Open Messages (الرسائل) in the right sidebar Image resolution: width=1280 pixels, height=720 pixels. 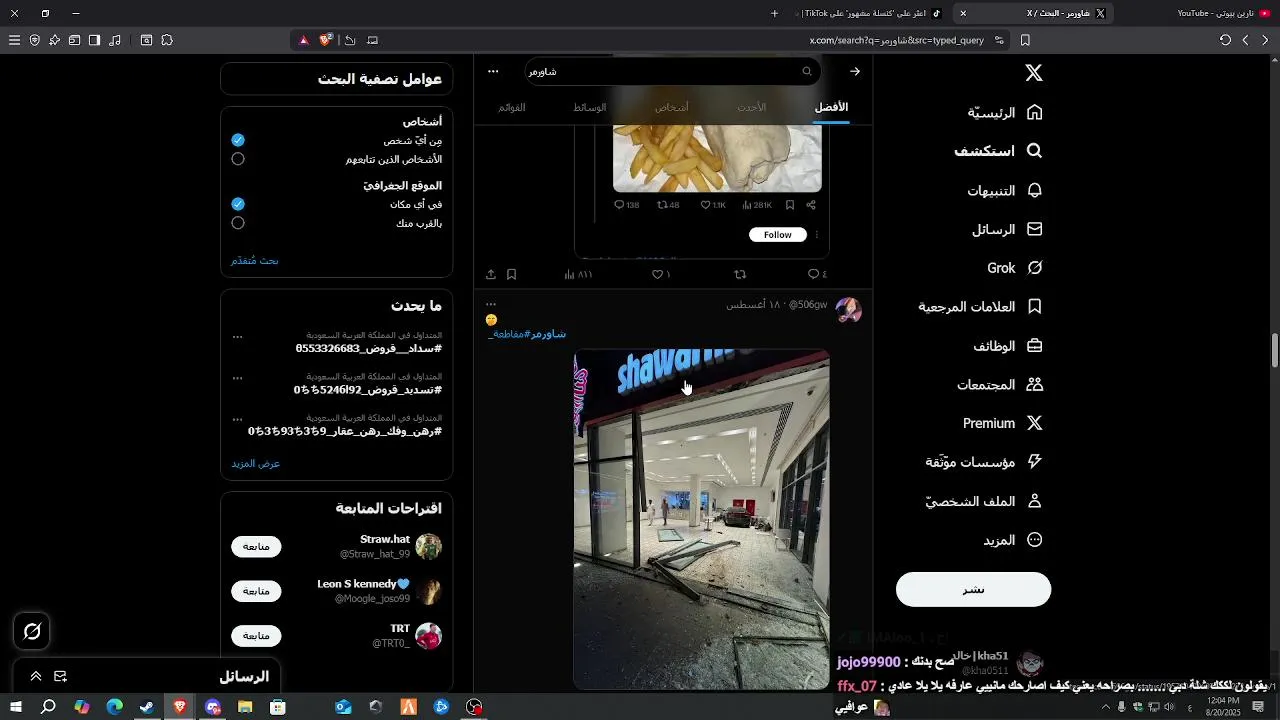point(1007,229)
